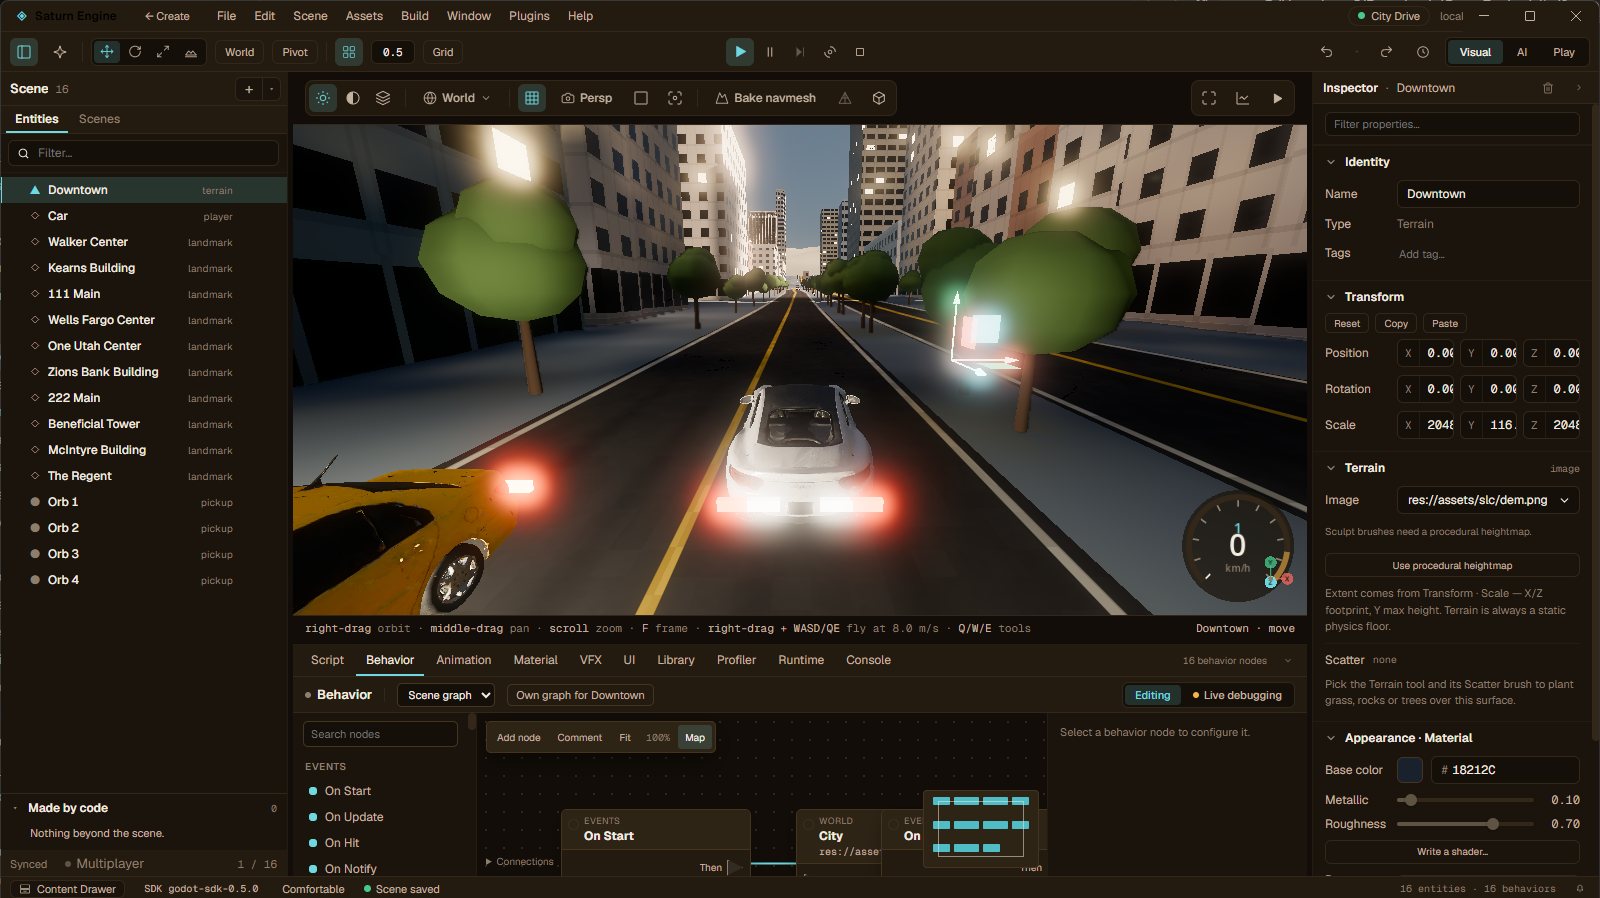Toggle the viewport grid display icon
Screen dimensions: 1600x898
coord(532,98)
